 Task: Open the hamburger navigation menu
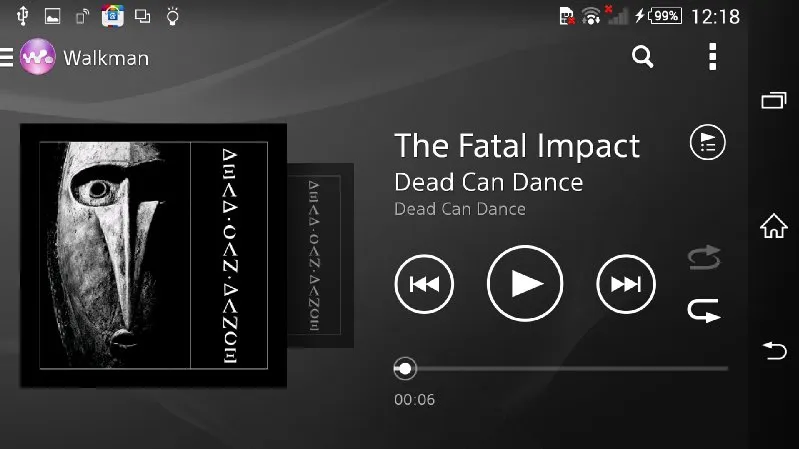(6, 57)
